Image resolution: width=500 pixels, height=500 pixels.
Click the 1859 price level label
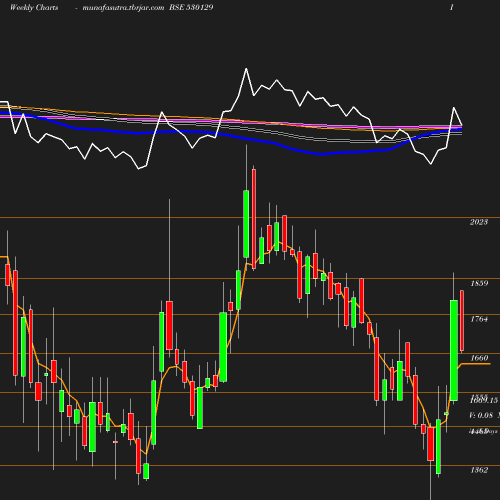[x=479, y=283]
